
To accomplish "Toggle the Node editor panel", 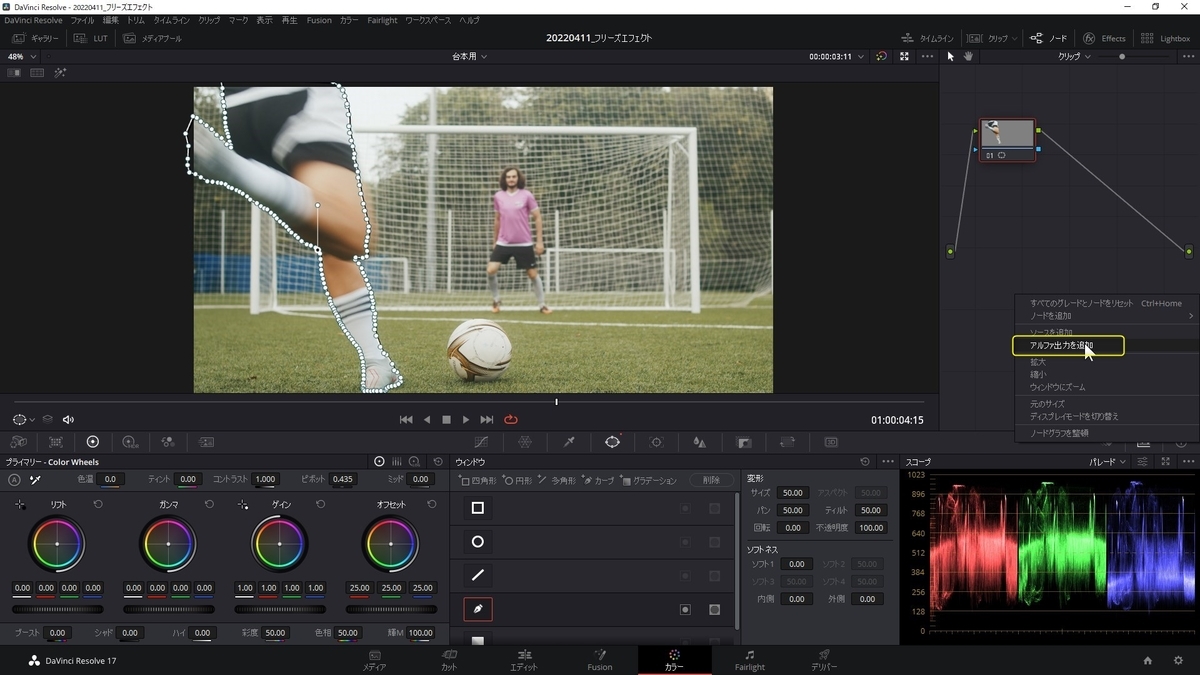I will pyautogui.click(x=1049, y=38).
